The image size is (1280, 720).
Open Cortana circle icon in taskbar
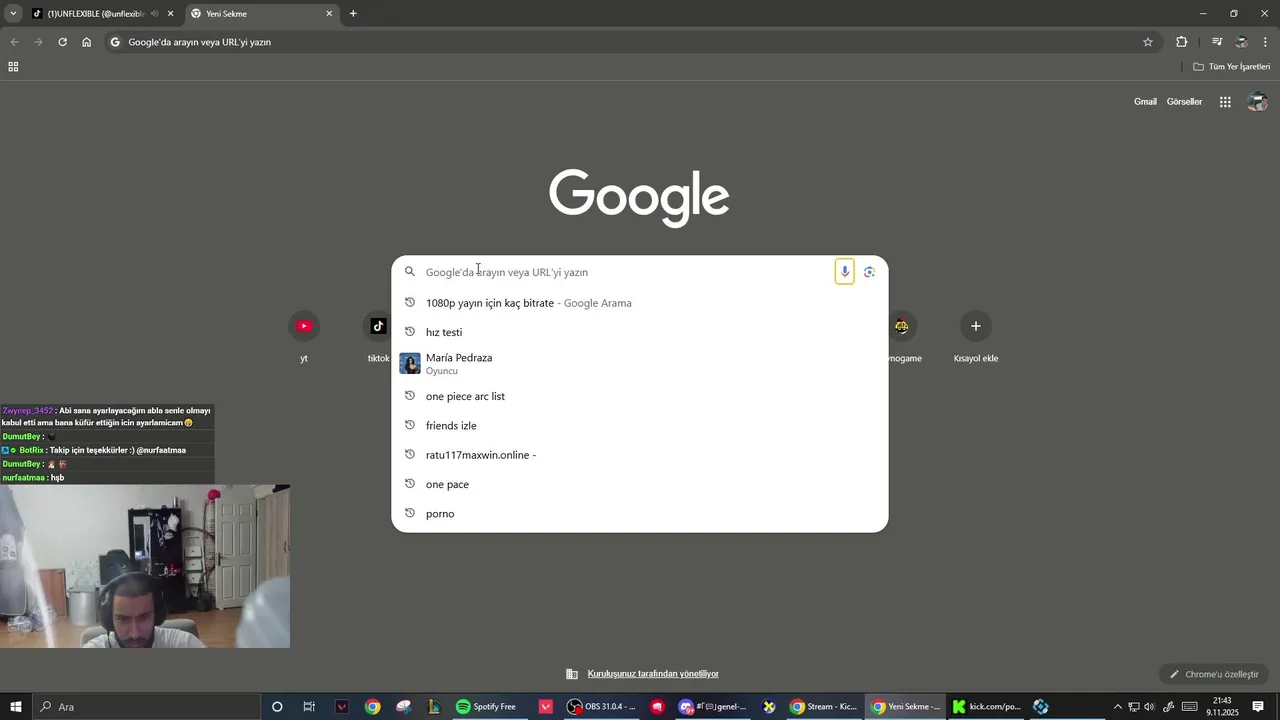(277, 707)
